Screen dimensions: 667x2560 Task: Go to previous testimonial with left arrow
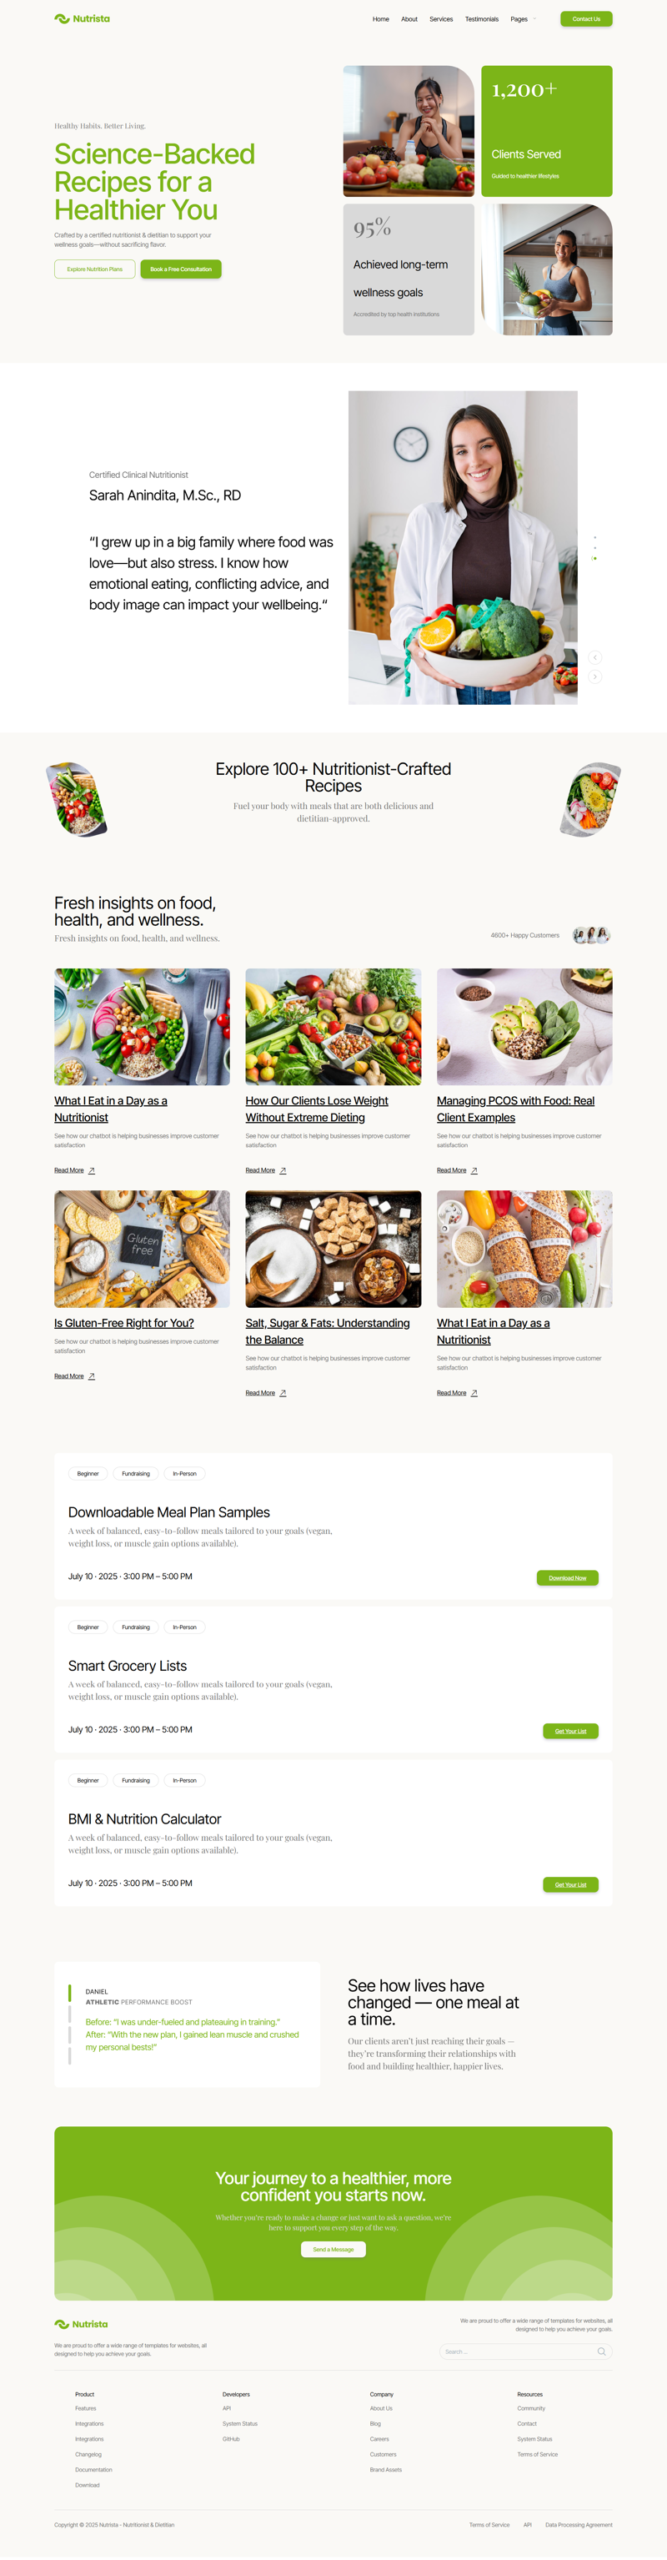595,657
